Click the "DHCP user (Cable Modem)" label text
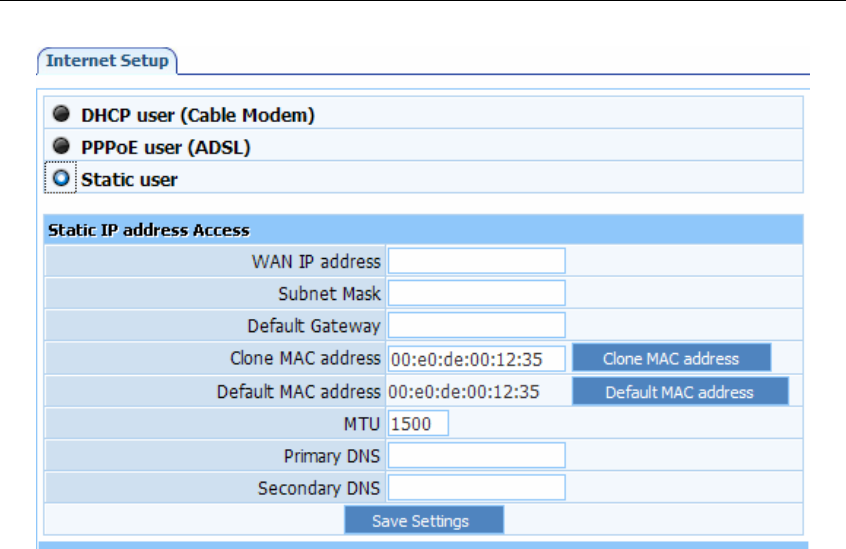The height and width of the screenshot is (549, 846). pyautogui.click(x=198, y=115)
